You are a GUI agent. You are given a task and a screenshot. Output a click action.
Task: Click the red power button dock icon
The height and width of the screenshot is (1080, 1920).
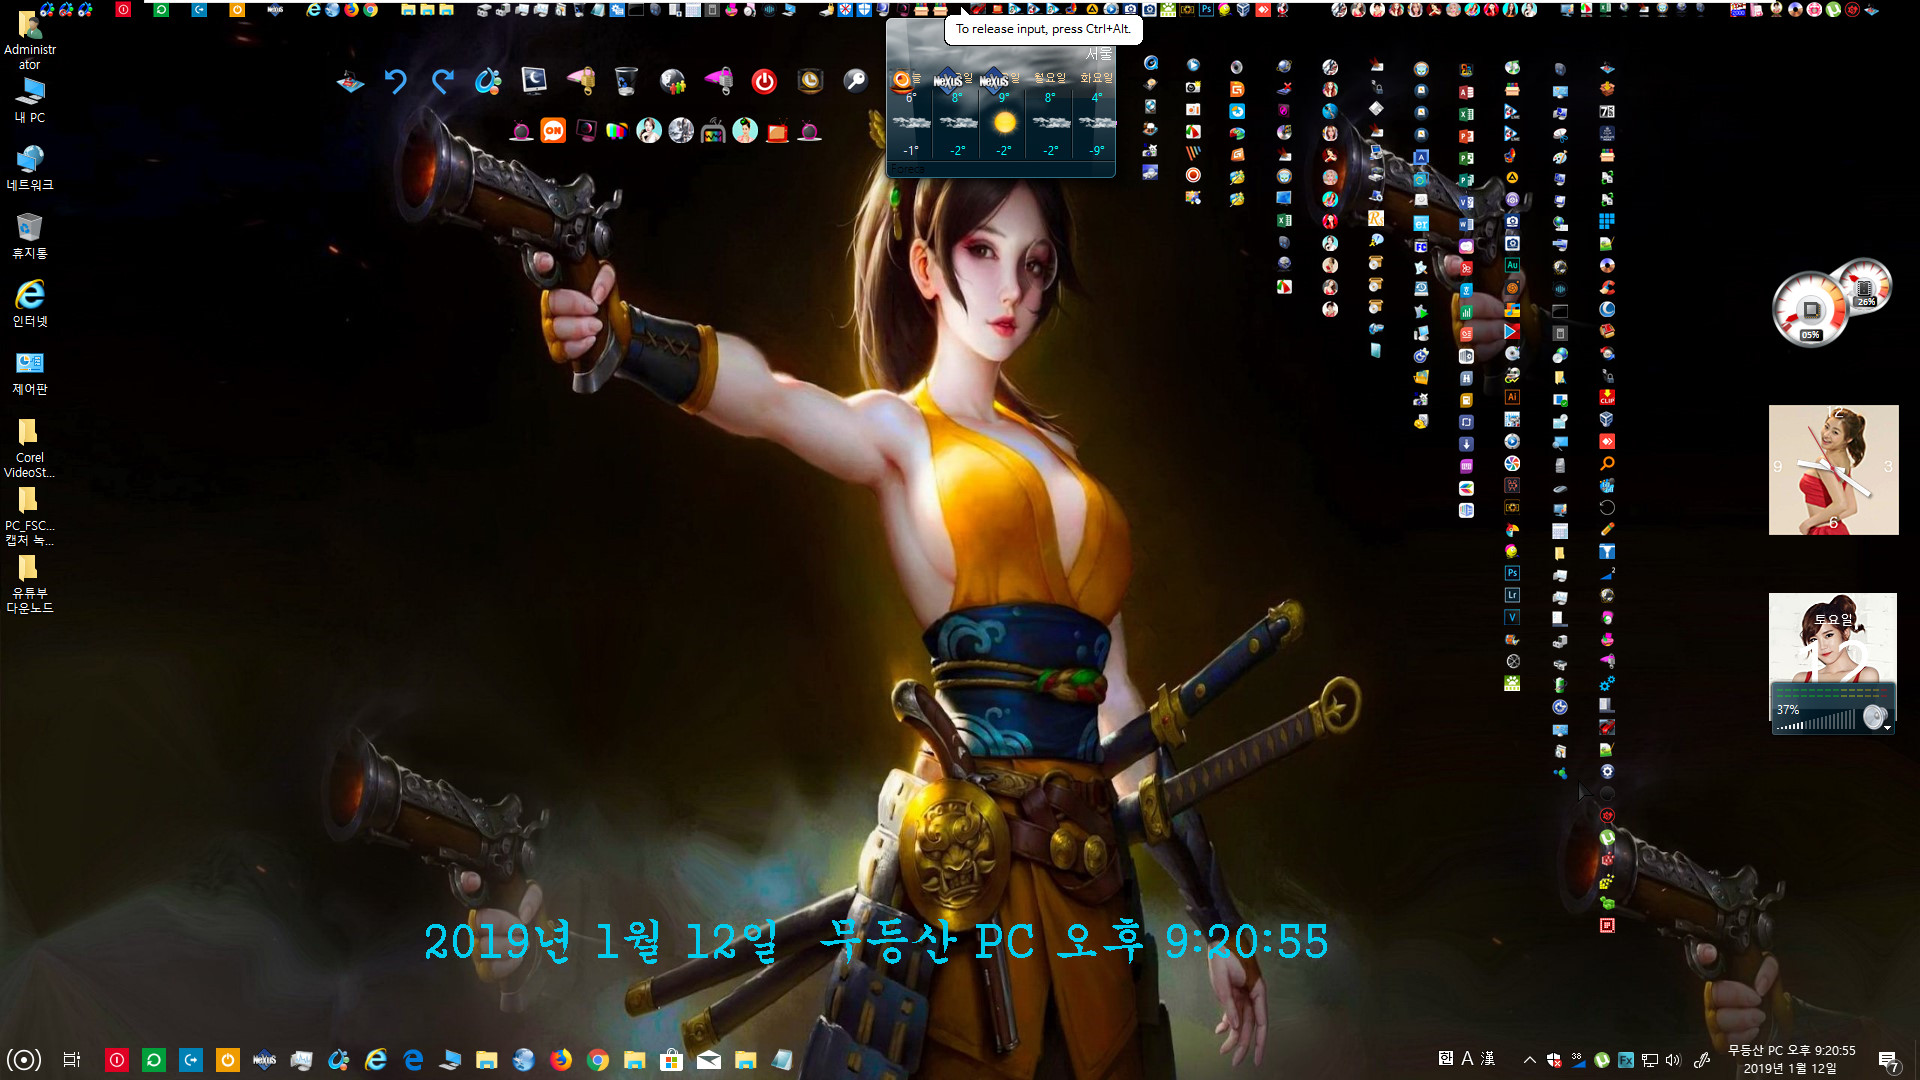tap(764, 81)
